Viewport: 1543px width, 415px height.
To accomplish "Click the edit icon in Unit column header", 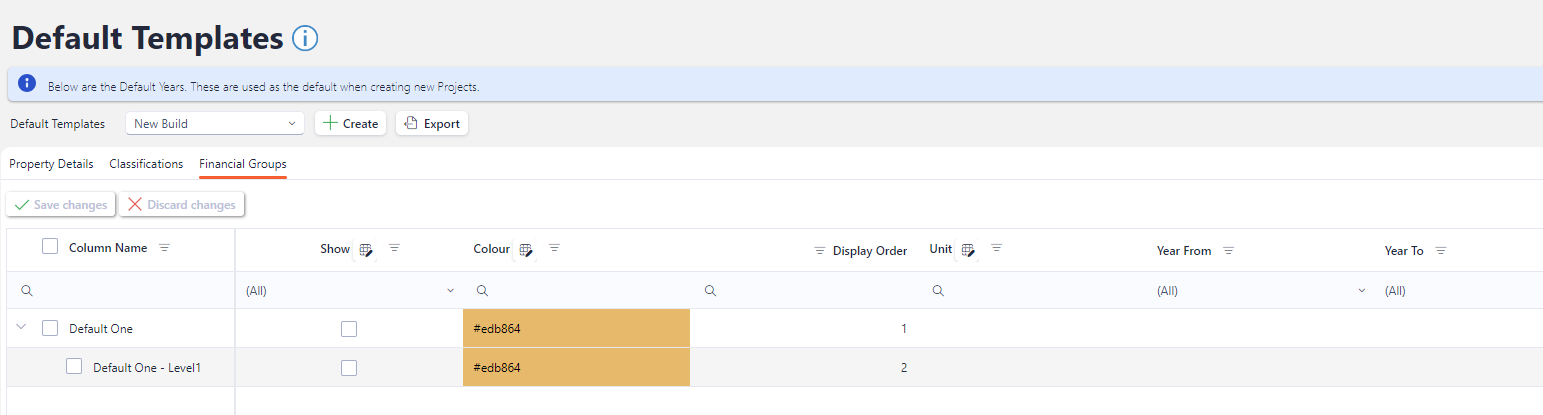I will point(967,250).
